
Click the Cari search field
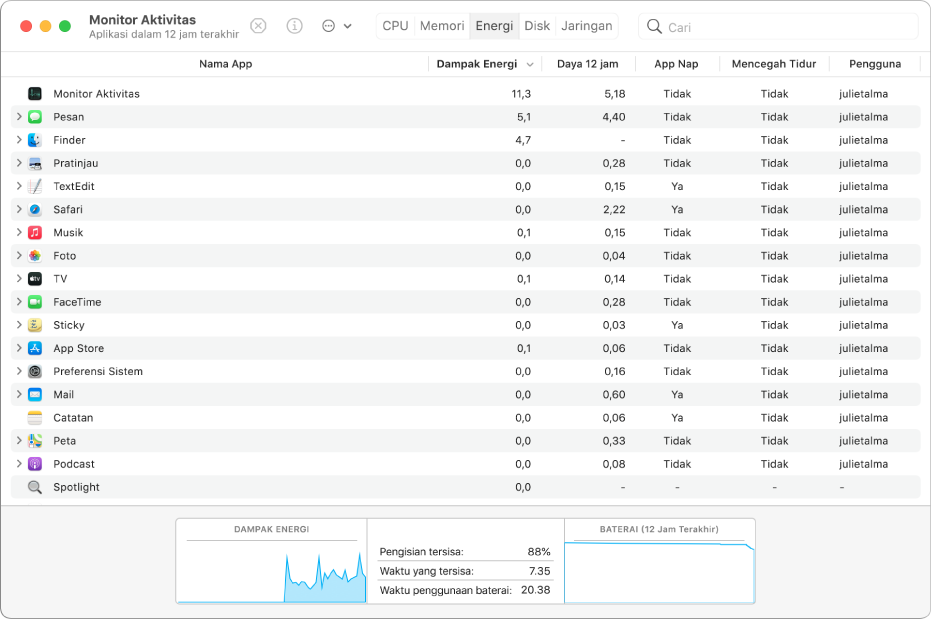point(778,27)
